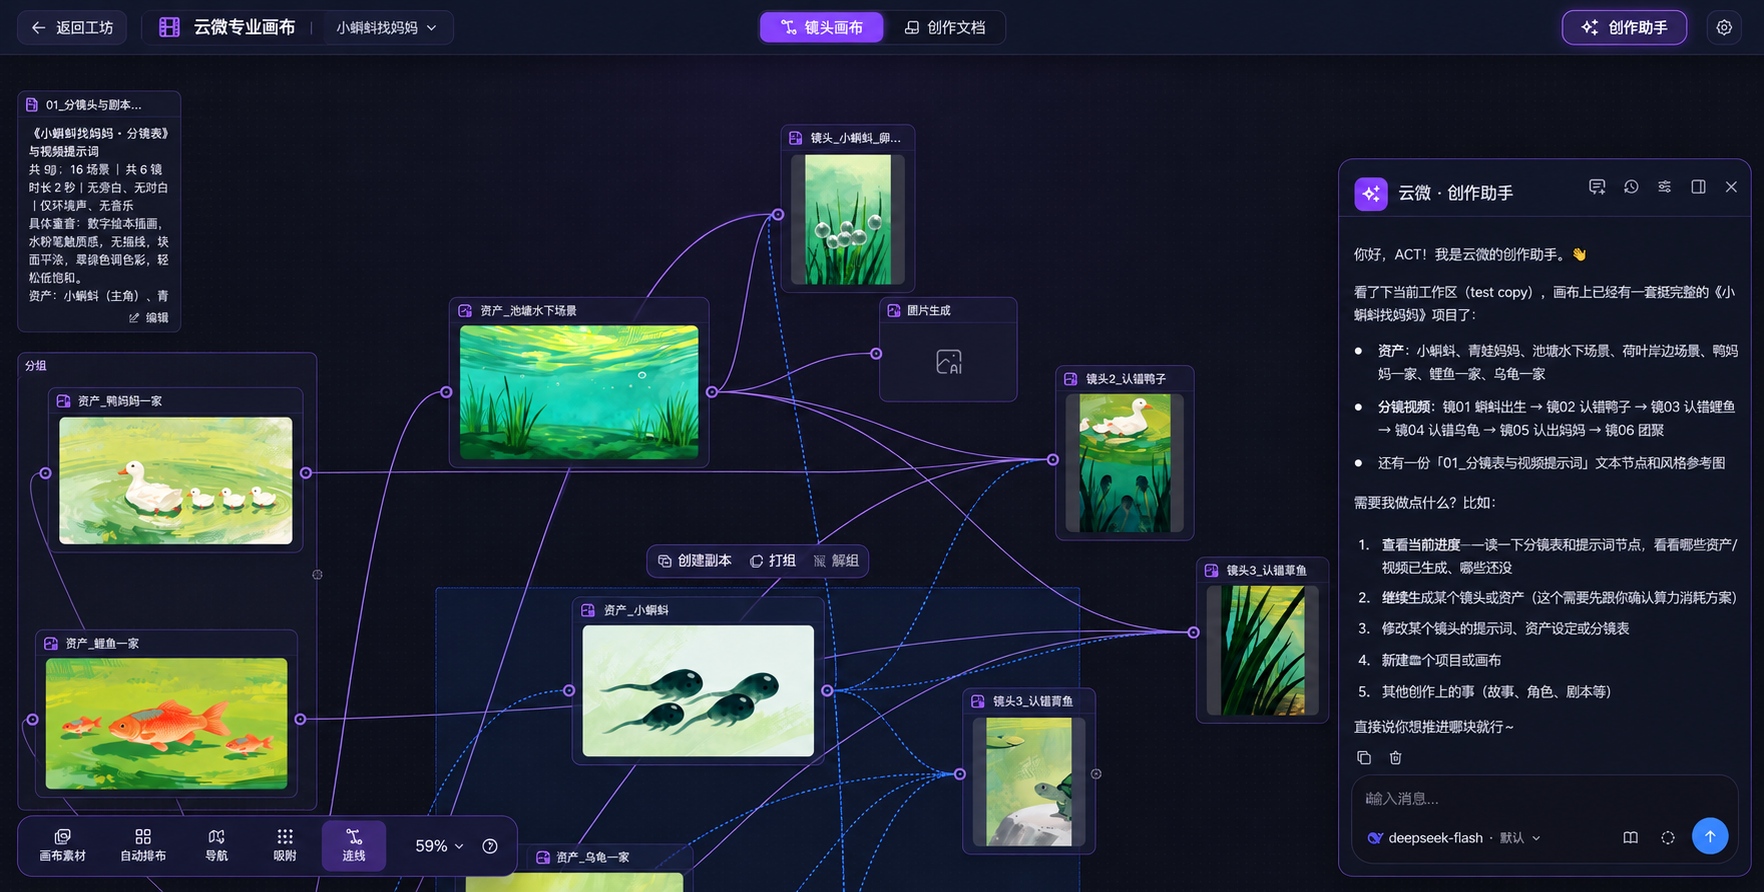Click 创建副本 in floating group toolbar

coord(695,561)
